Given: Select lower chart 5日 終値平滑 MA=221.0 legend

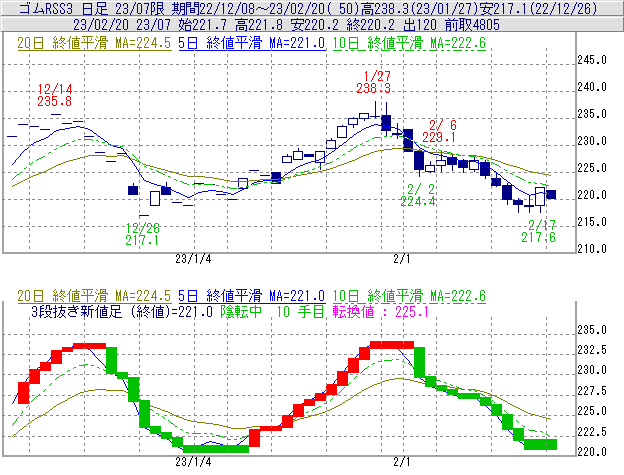Looking at the screenshot, I should 252,296.
